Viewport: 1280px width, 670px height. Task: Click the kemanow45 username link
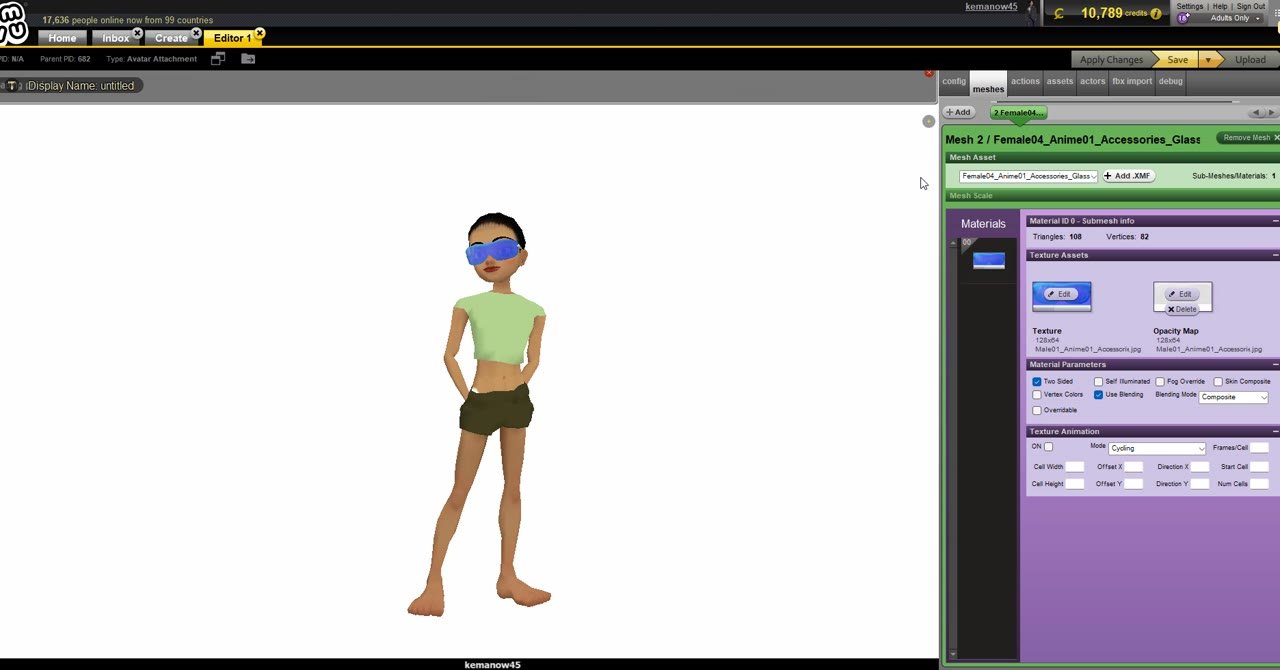991,7
